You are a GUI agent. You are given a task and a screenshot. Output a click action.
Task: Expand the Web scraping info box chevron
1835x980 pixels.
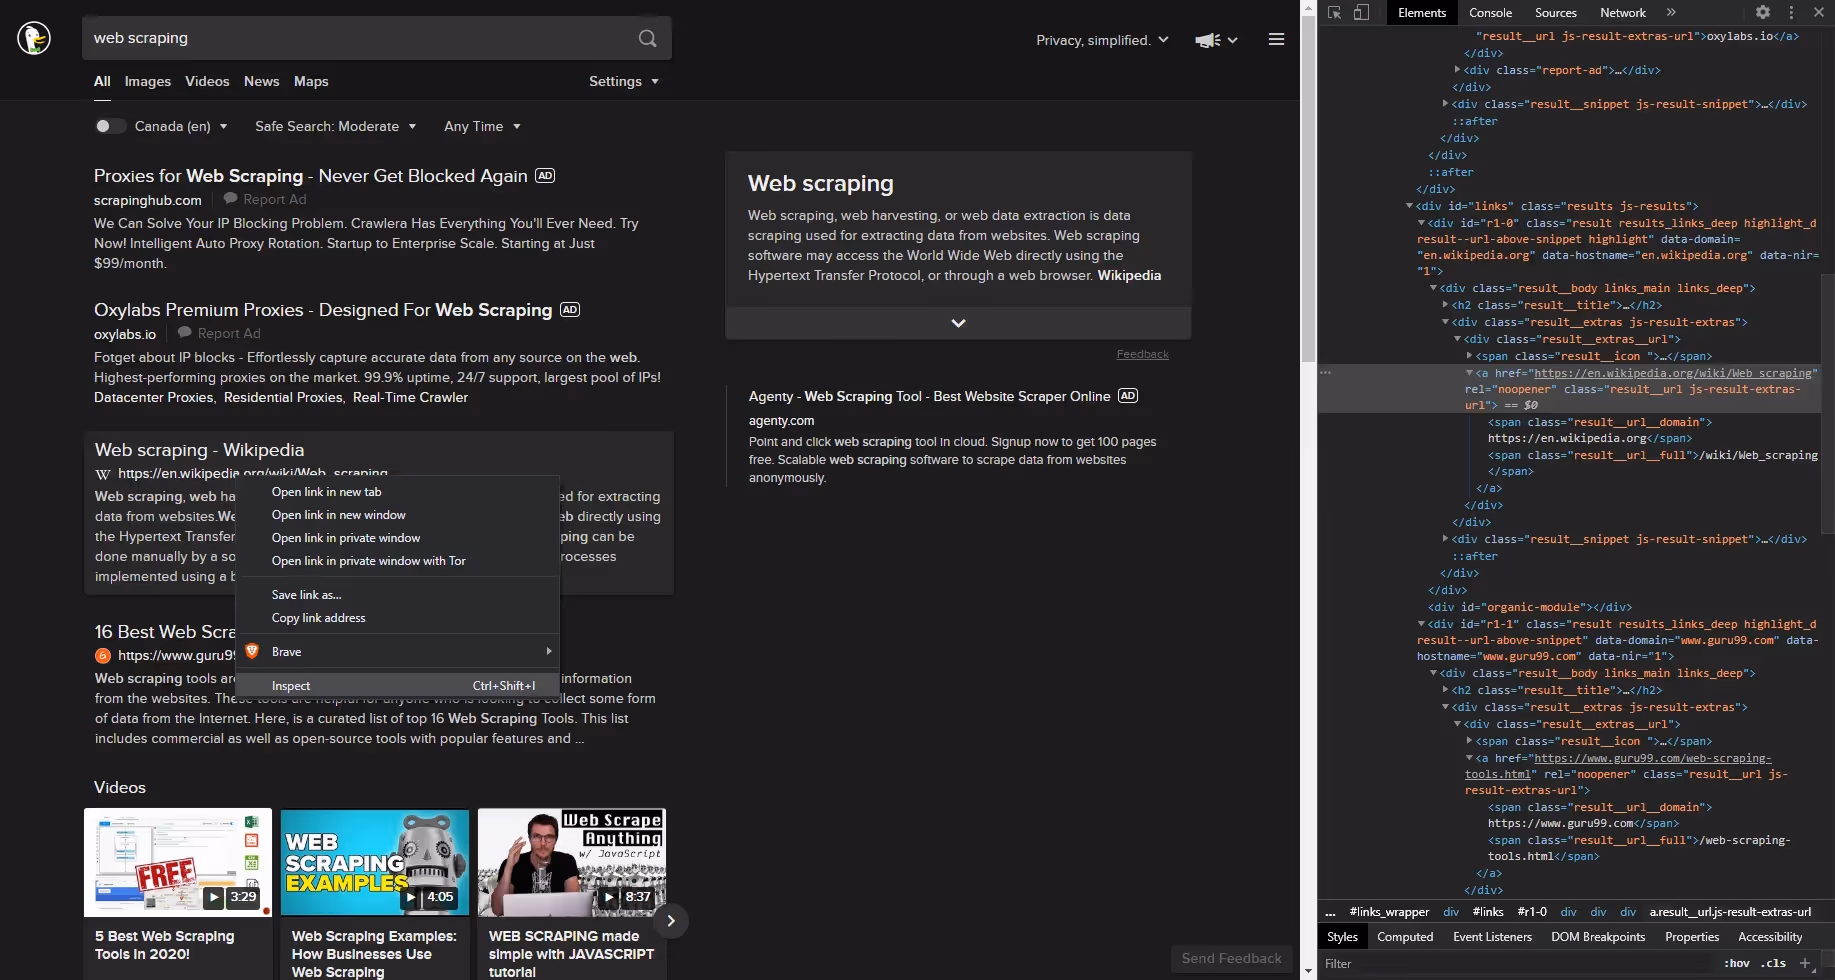click(958, 323)
